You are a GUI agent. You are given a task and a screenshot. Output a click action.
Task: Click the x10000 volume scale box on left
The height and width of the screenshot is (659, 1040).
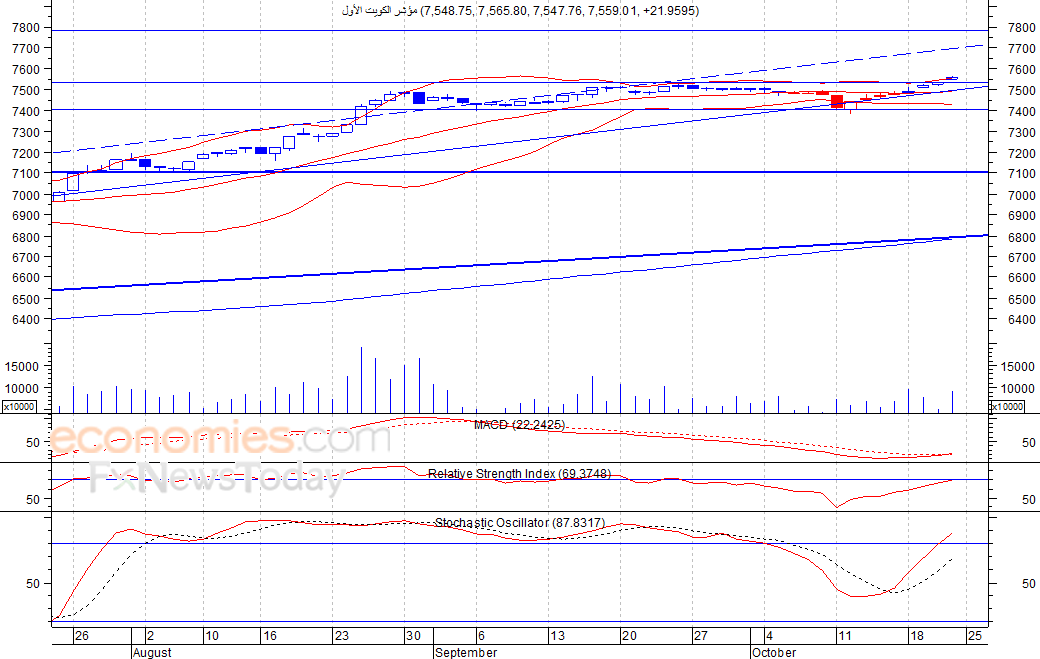coord(19,406)
